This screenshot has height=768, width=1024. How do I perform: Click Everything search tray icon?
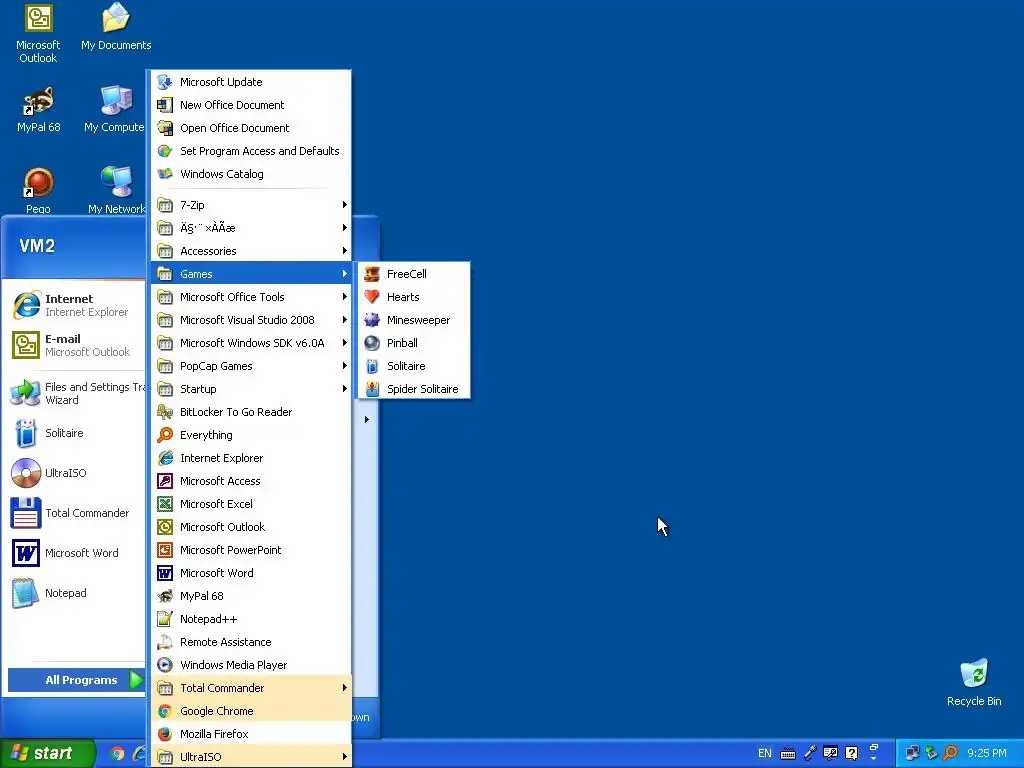click(x=950, y=753)
